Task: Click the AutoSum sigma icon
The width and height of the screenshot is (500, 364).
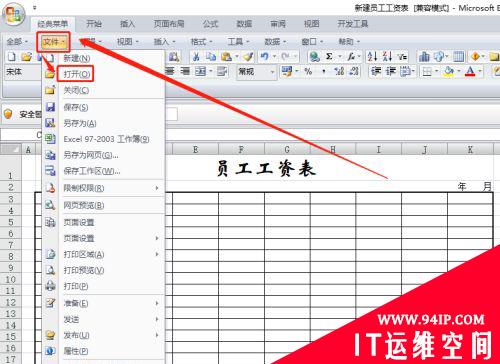Action: click(329, 57)
